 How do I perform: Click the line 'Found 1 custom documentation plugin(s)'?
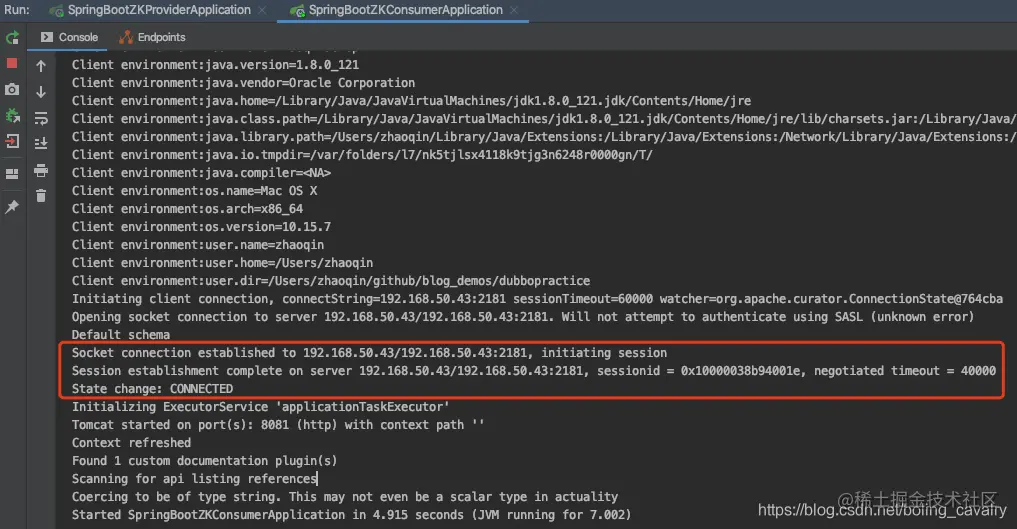[x=204, y=461]
